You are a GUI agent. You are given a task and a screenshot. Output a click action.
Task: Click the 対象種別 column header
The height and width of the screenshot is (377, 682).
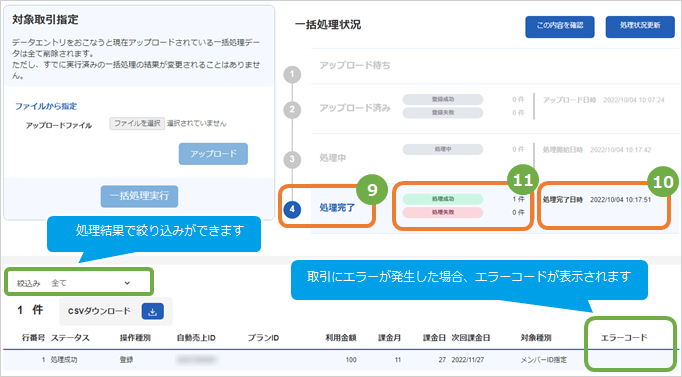point(536,338)
